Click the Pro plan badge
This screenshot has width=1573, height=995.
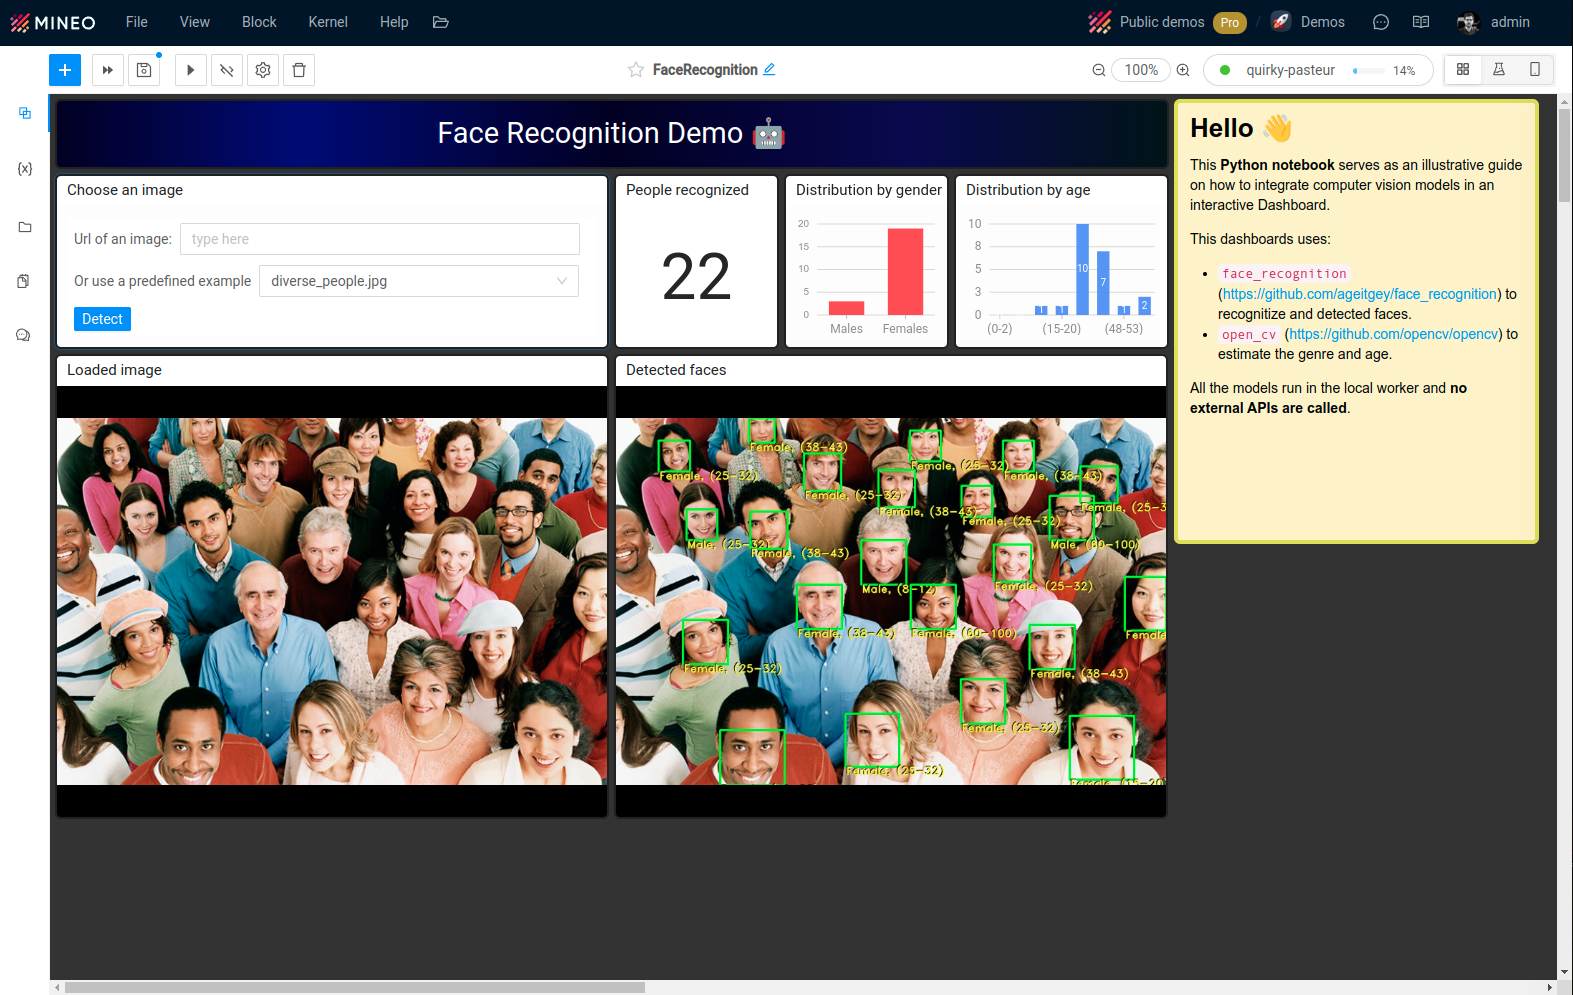coord(1230,22)
